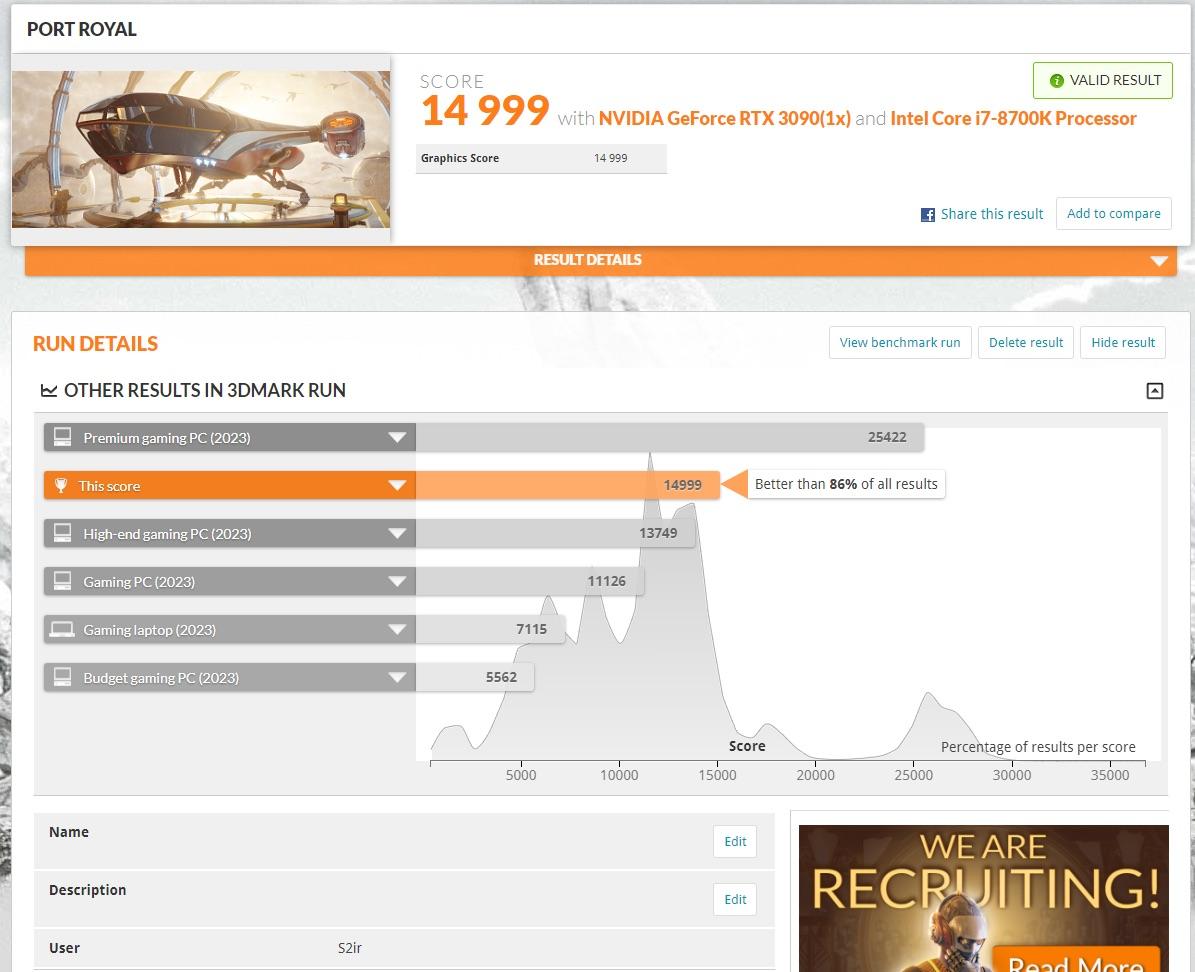Viewport: 1195px width, 972px height.
Task: Click the 14999 orange This score bar
Action: (568, 486)
